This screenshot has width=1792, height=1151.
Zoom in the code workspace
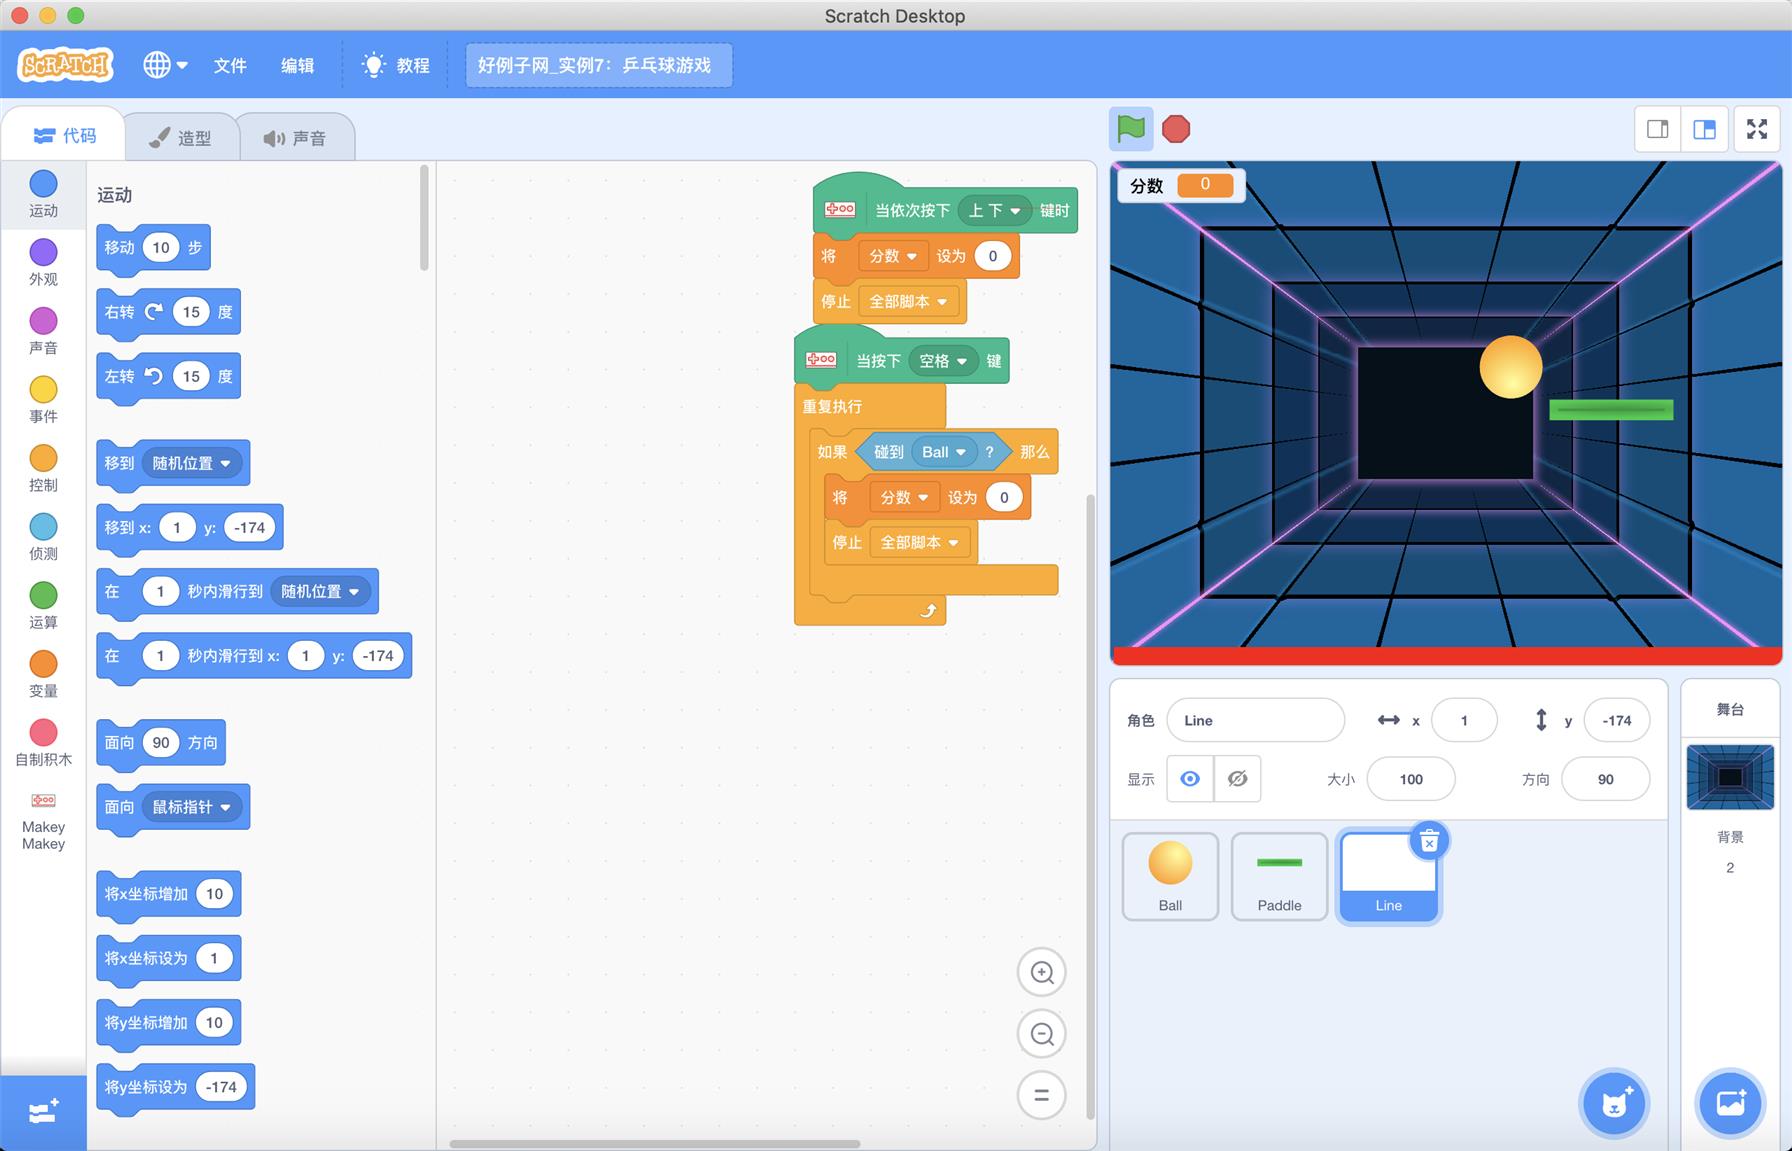[1041, 973]
